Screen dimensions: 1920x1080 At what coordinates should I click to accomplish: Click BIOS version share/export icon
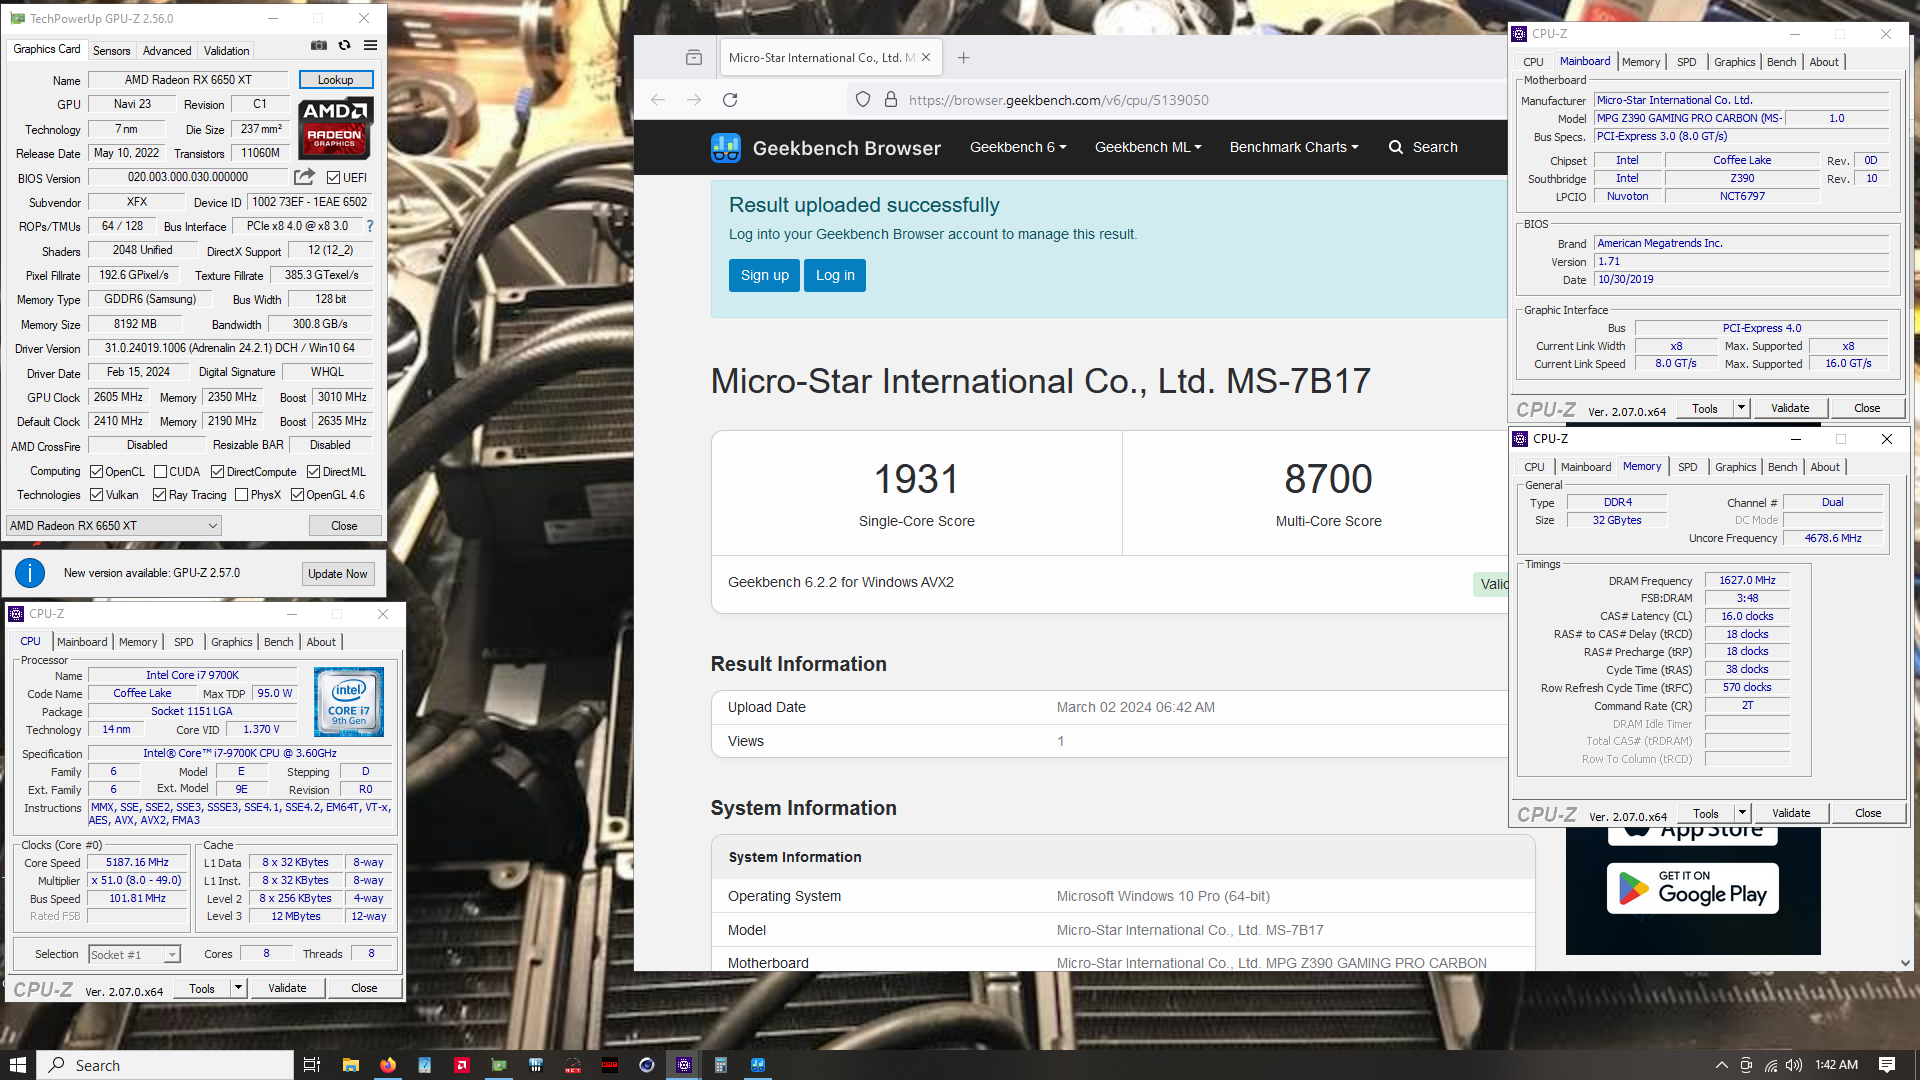click(x=304, y=177)
